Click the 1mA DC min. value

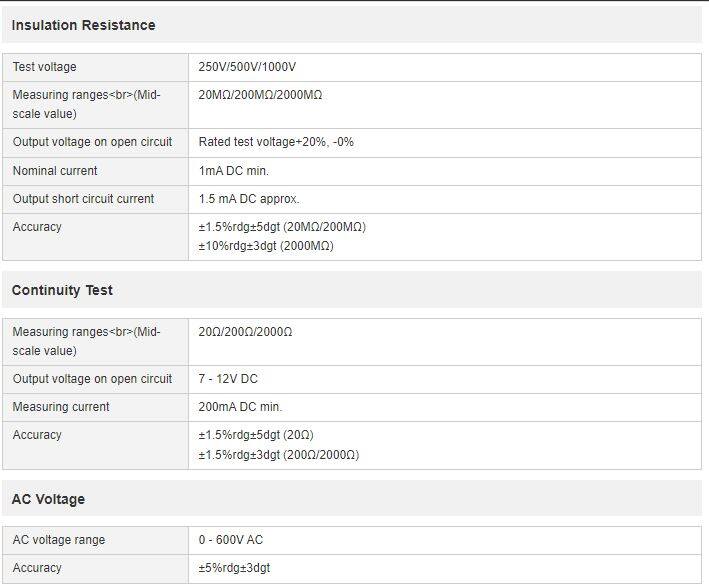(233, 171)
